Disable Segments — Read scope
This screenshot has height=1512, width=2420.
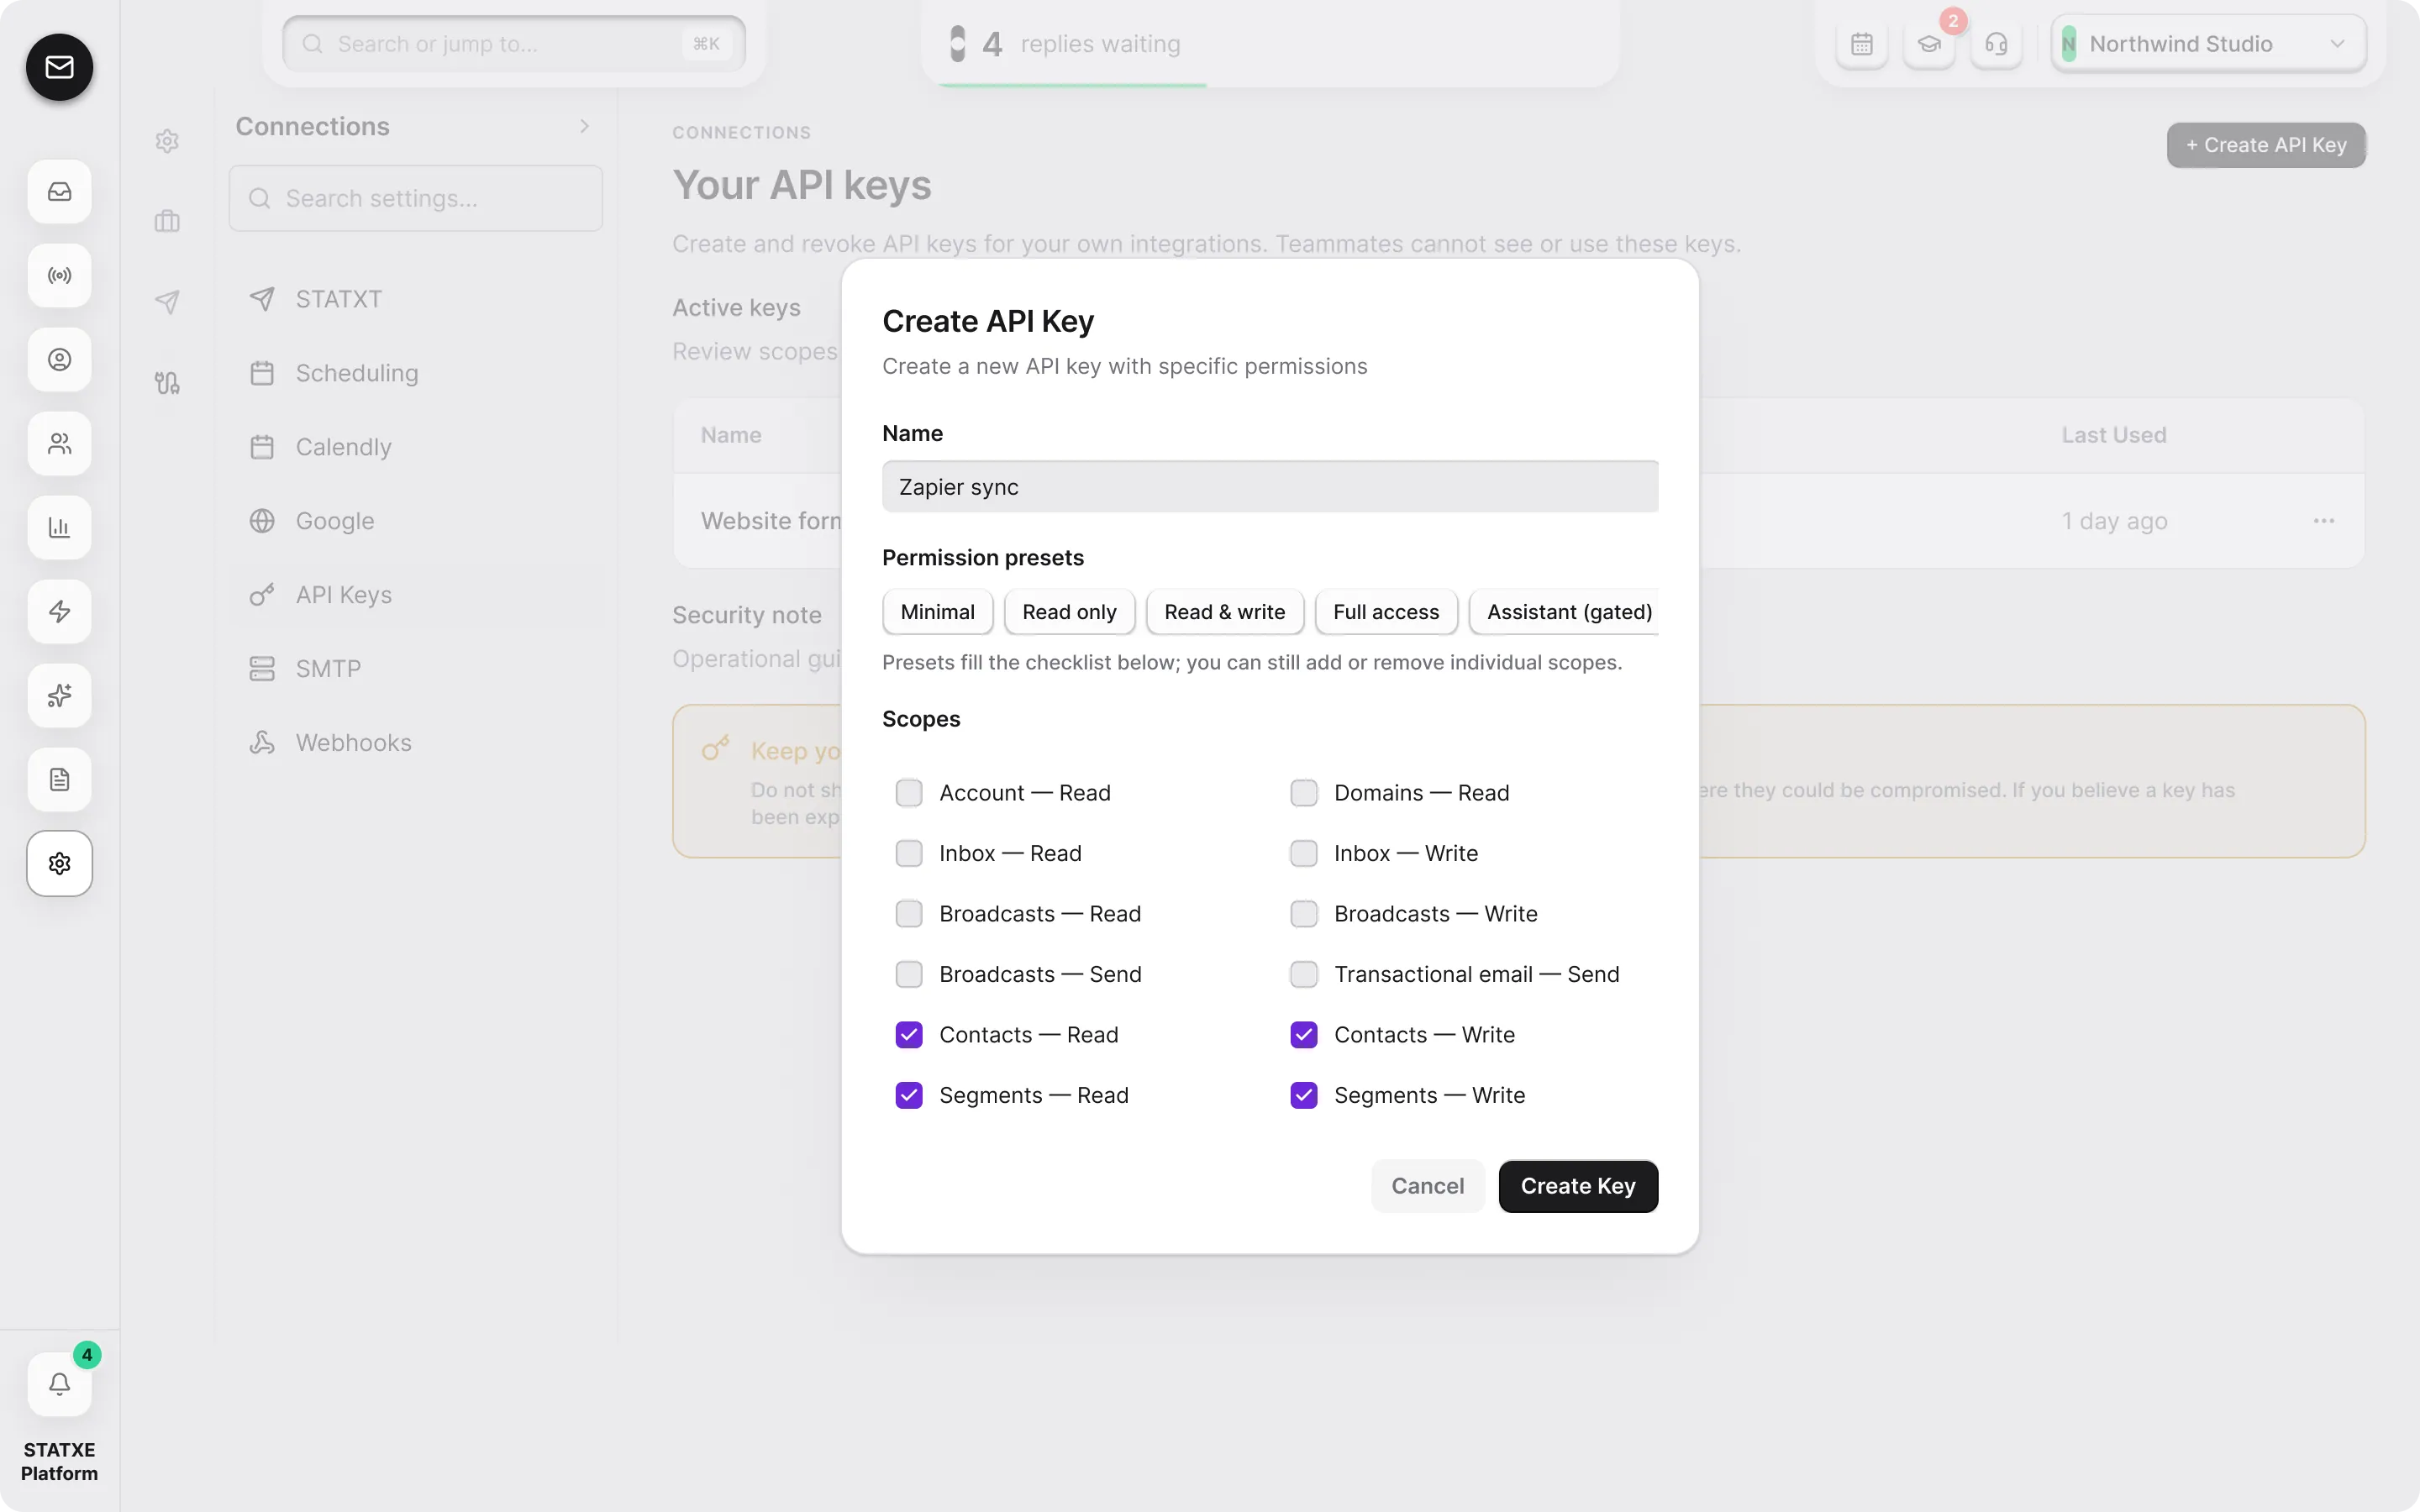tap(908, 1095)
